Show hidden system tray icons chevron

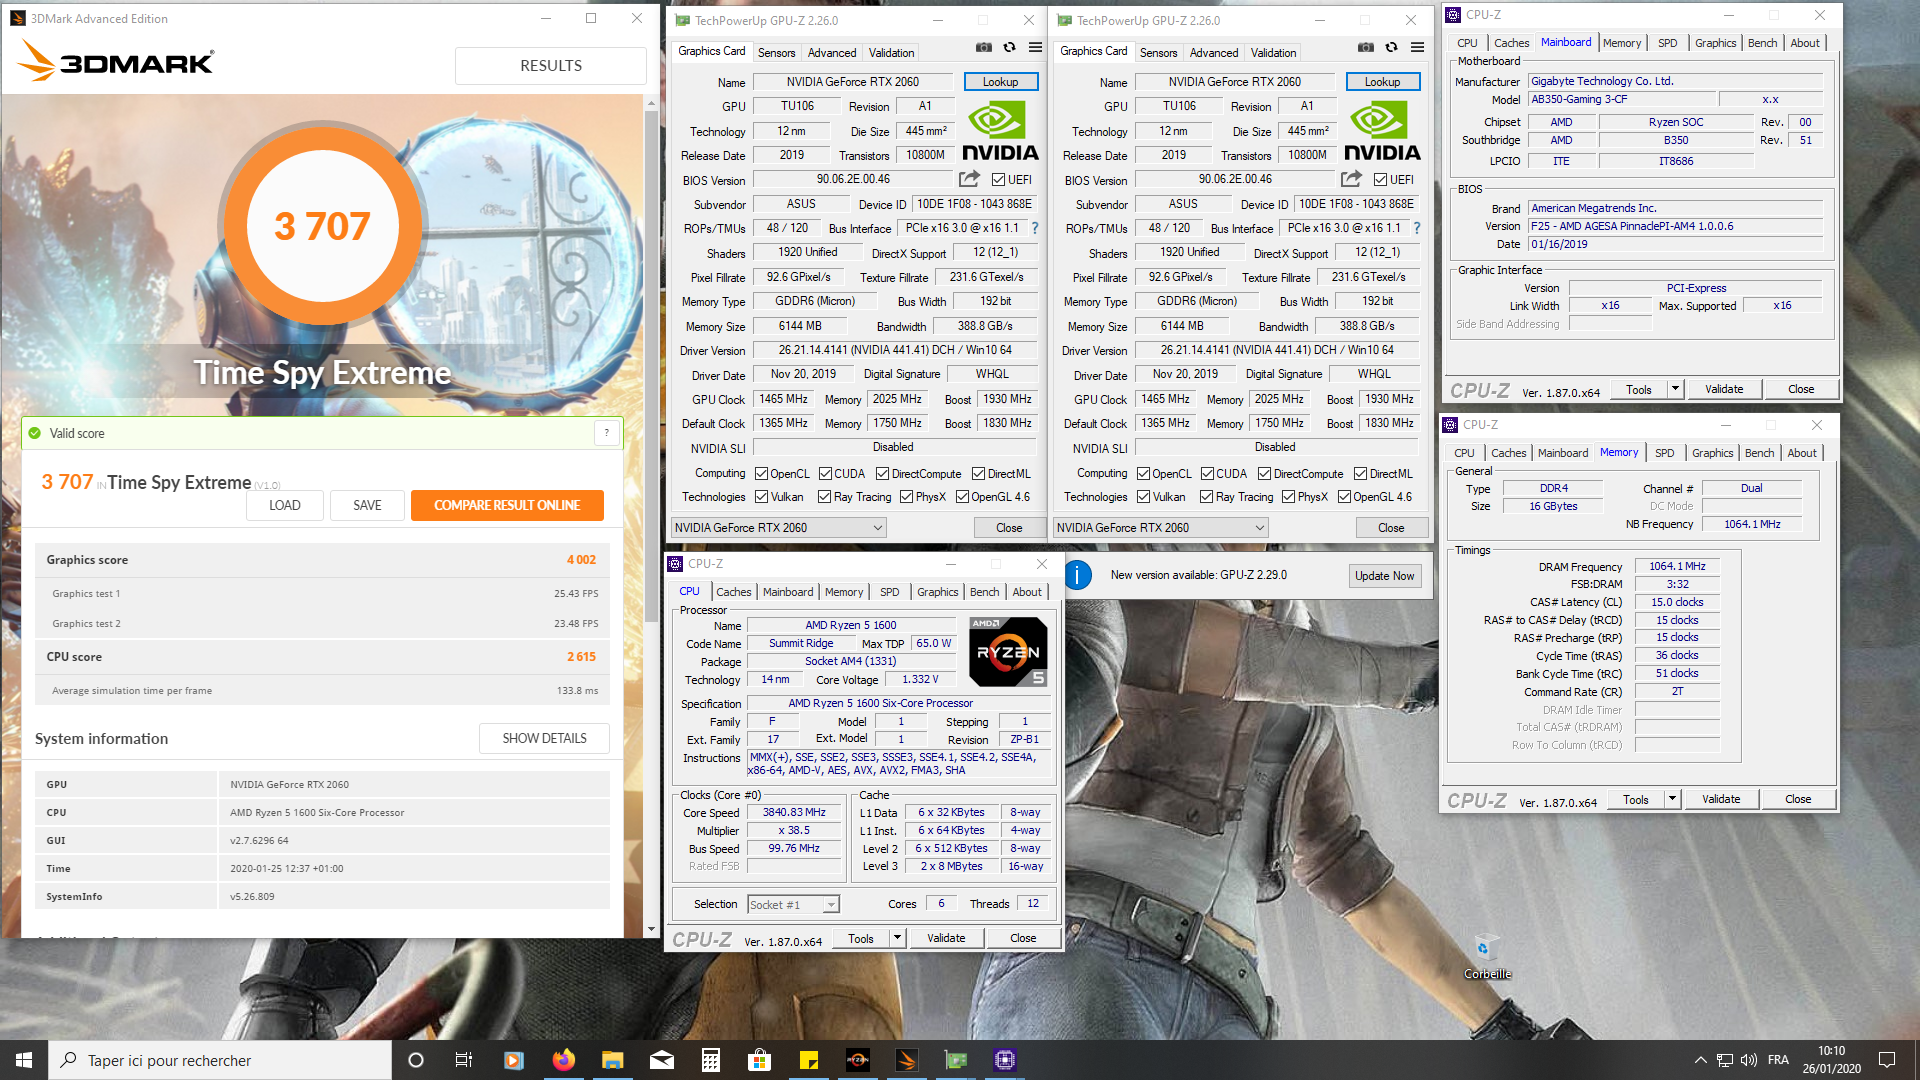click(1700, 1060)
